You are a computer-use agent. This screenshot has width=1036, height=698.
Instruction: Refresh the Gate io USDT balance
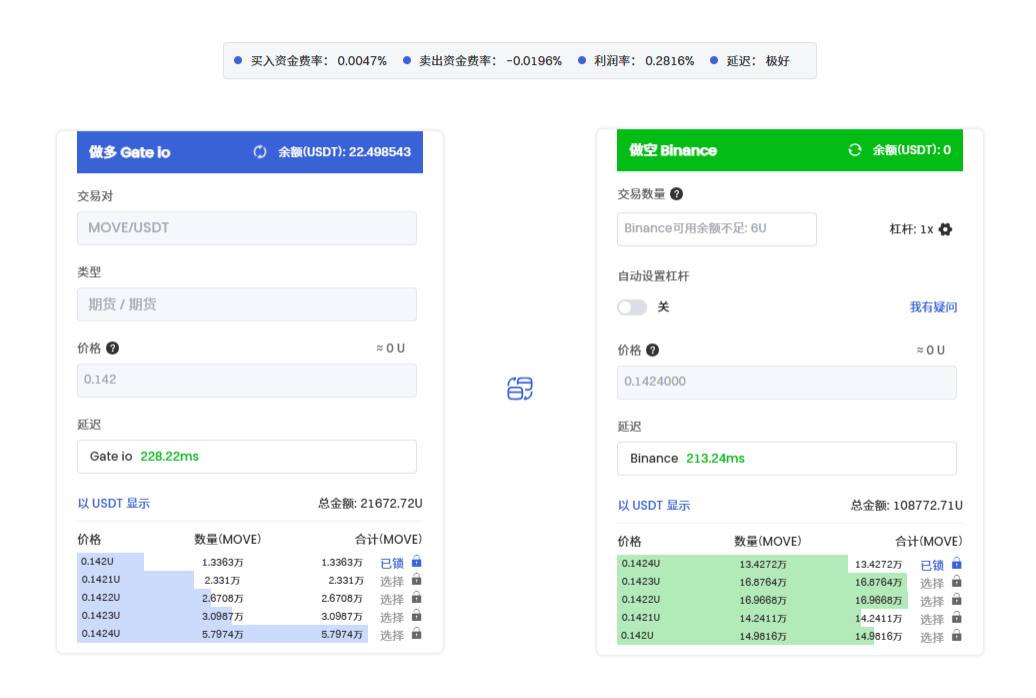pos(260,152)
